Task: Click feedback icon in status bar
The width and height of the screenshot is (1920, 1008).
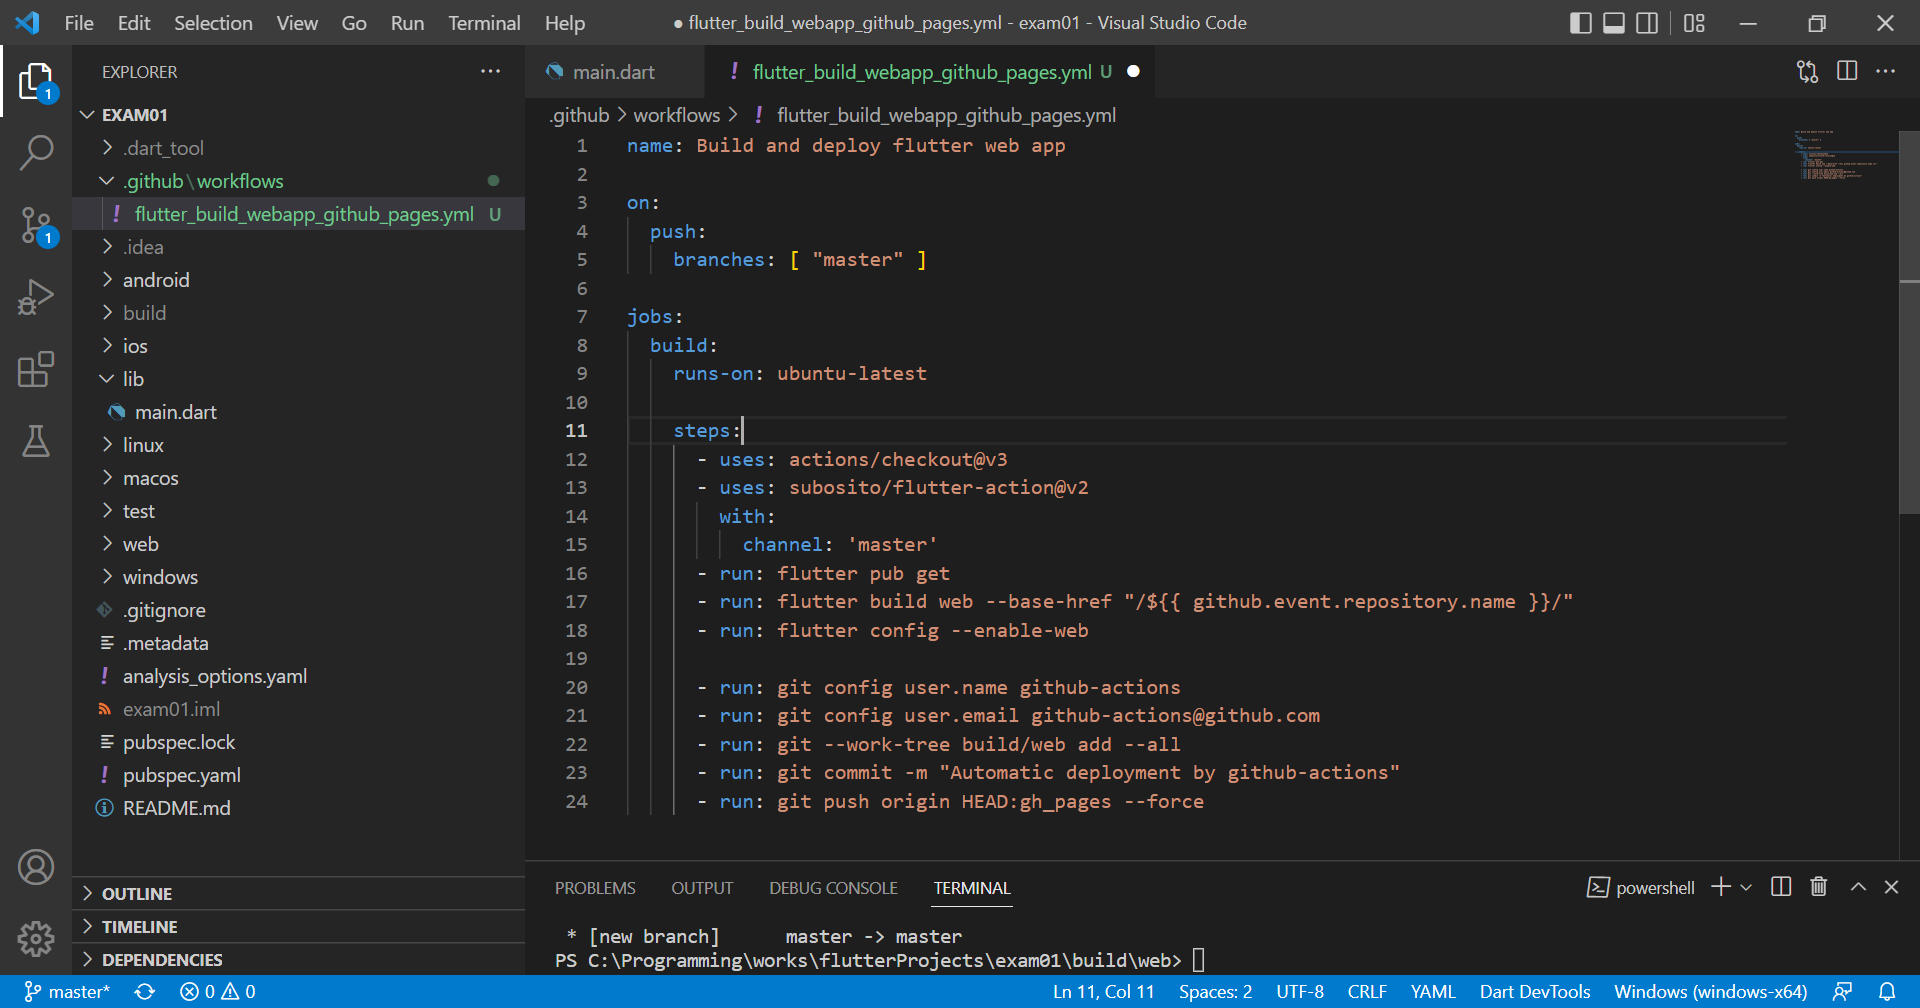Action: point(1843,992)
